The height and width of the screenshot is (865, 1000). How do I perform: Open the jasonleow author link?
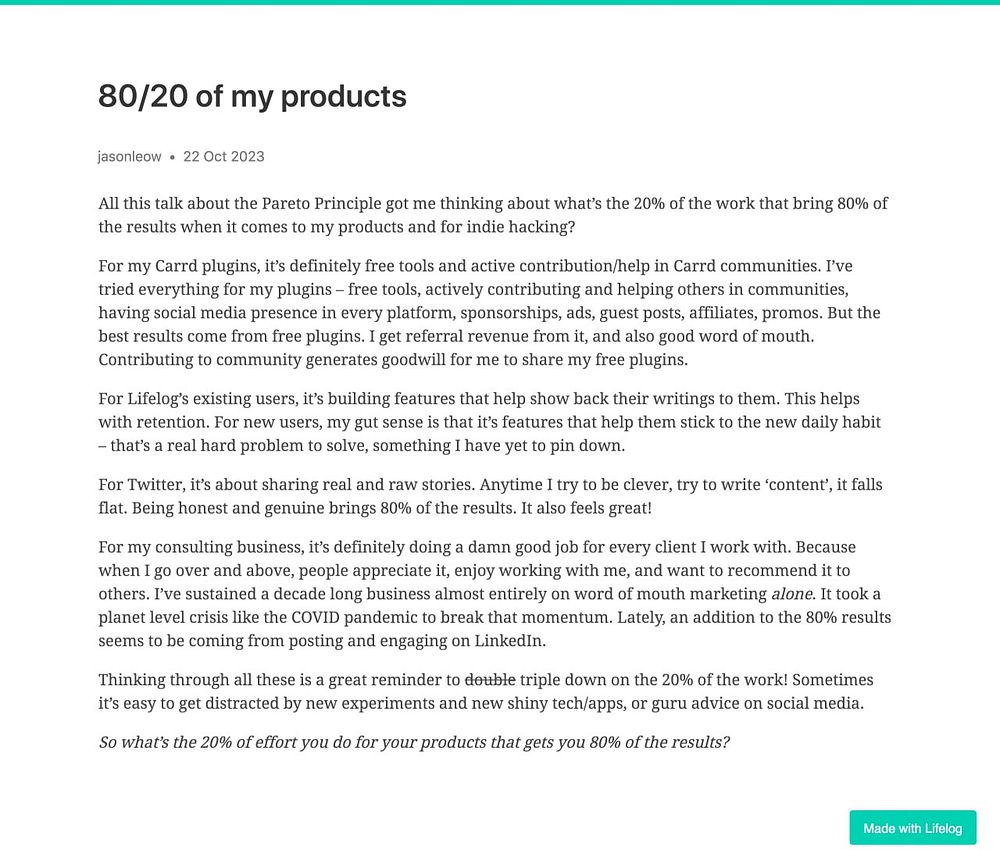129,156
